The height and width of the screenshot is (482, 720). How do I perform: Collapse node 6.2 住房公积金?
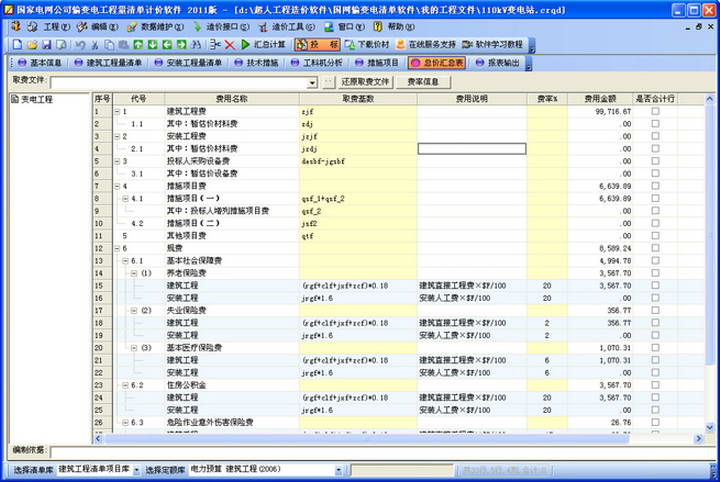coord(125,385)
